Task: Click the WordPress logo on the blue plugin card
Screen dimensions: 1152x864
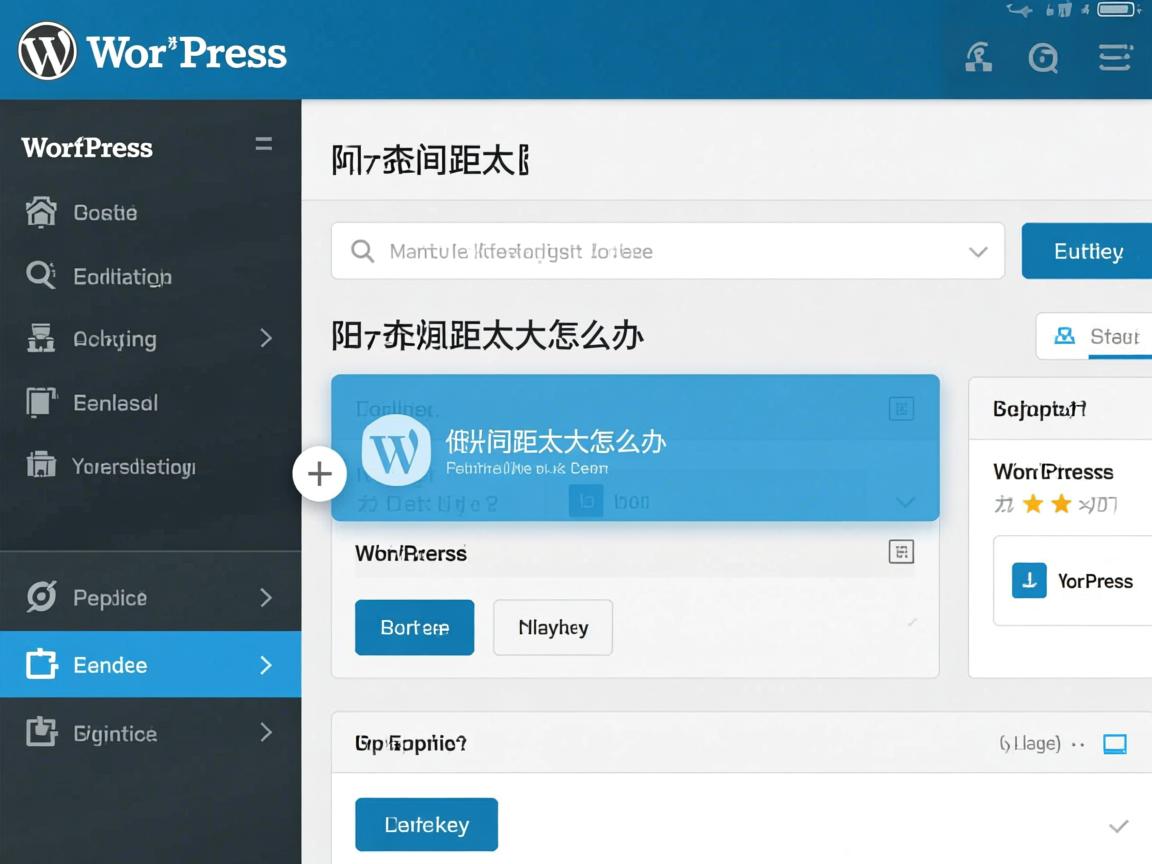Action: [396, 451]
